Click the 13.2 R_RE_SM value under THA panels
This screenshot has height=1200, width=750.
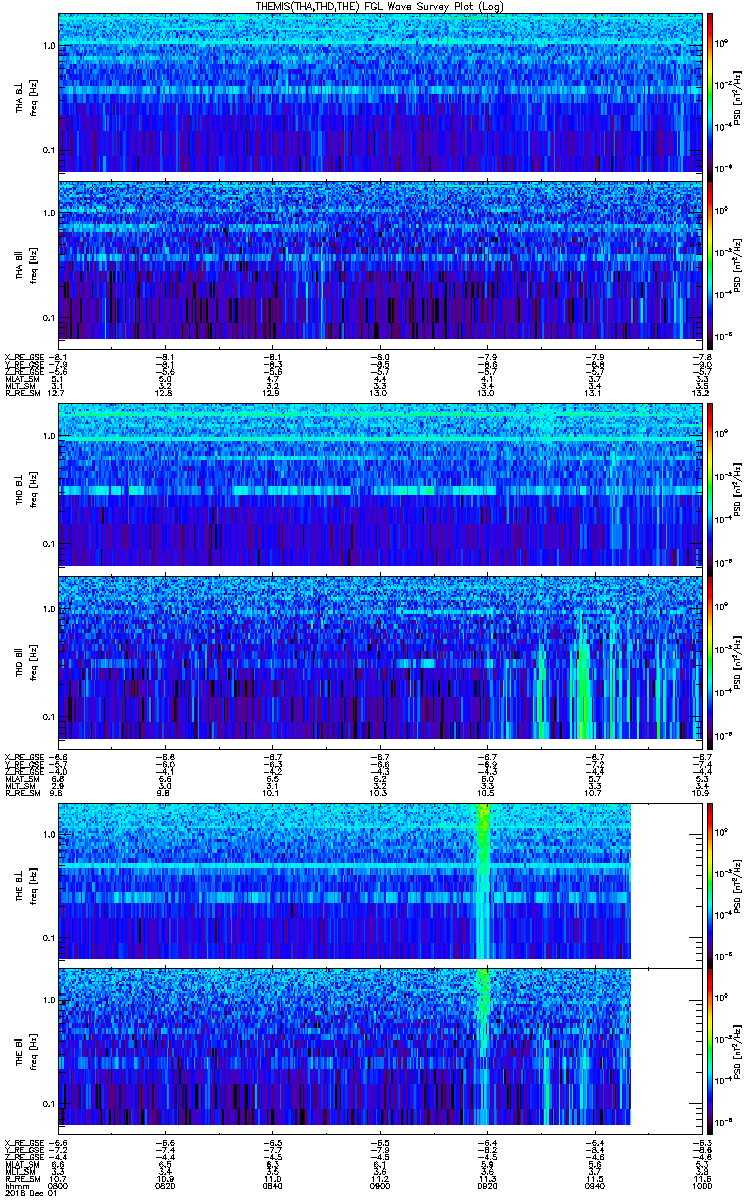(x=699, y=394)
